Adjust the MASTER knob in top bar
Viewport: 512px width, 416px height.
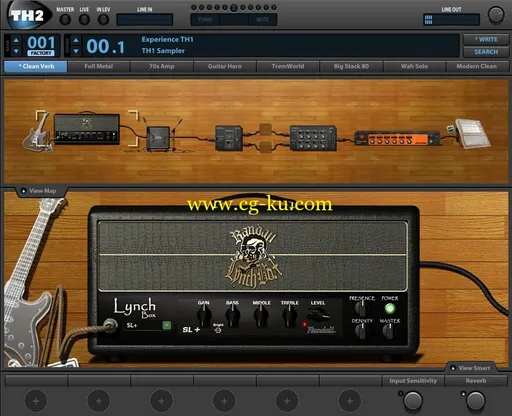click(x=65, y=19)
